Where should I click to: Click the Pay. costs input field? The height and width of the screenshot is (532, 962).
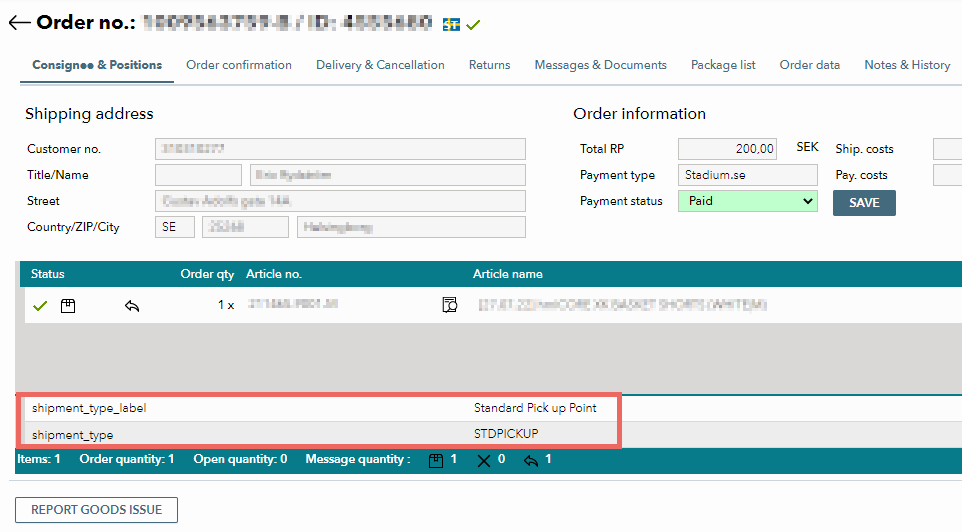[947, 175]
